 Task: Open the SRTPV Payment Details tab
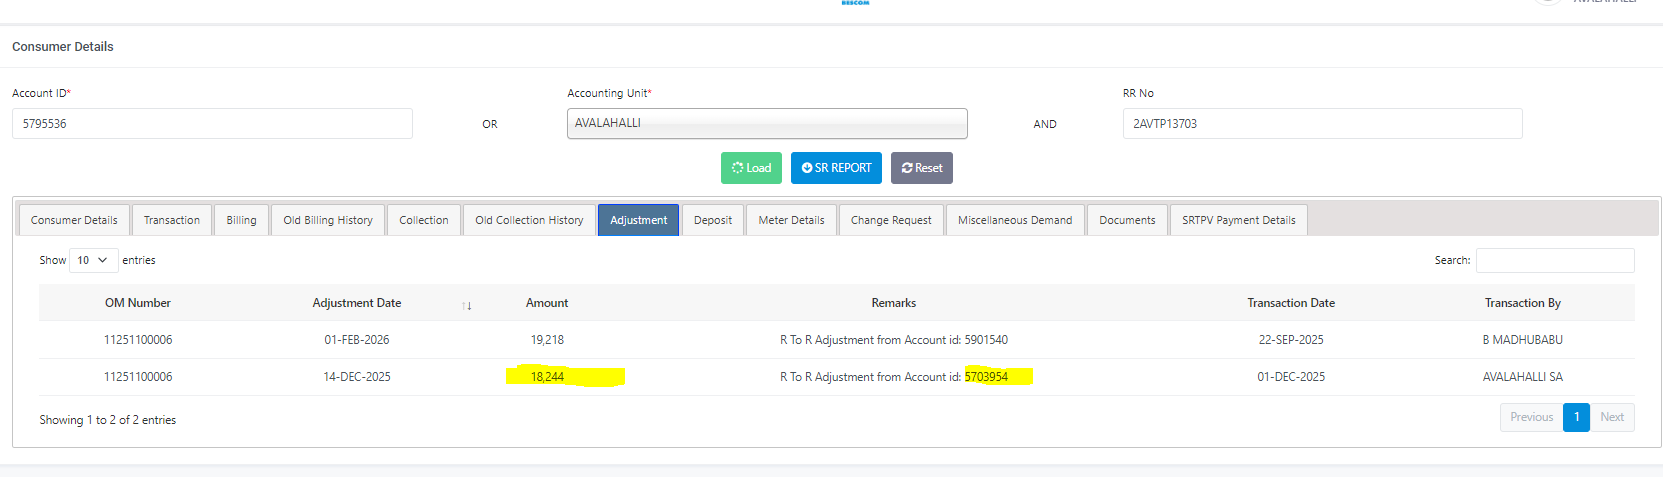[x=1239, y=220]
